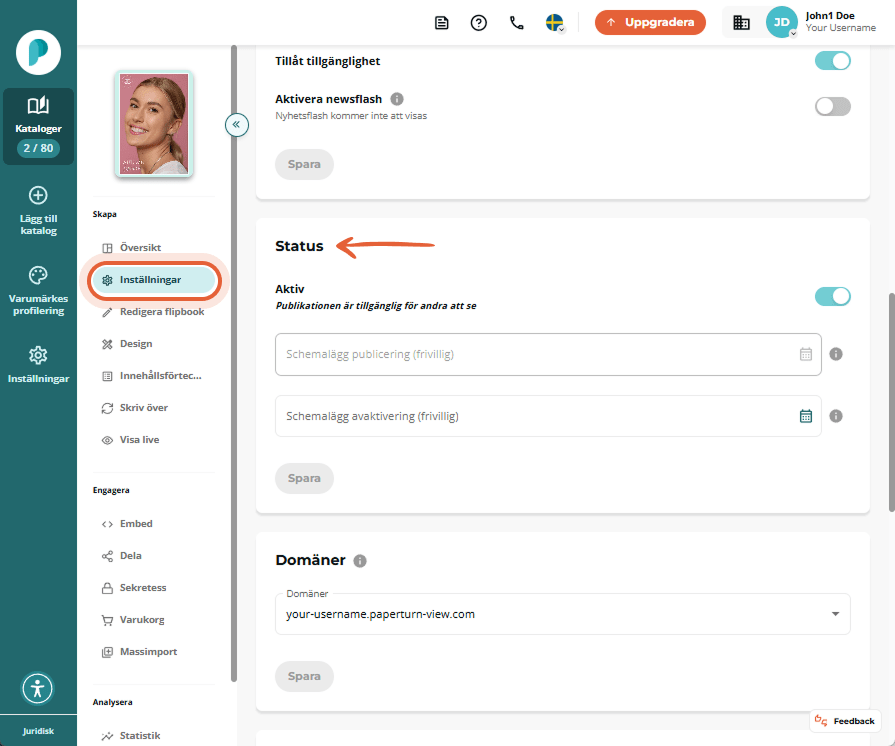Open the Swedish flag language selector

click(555, 23)
